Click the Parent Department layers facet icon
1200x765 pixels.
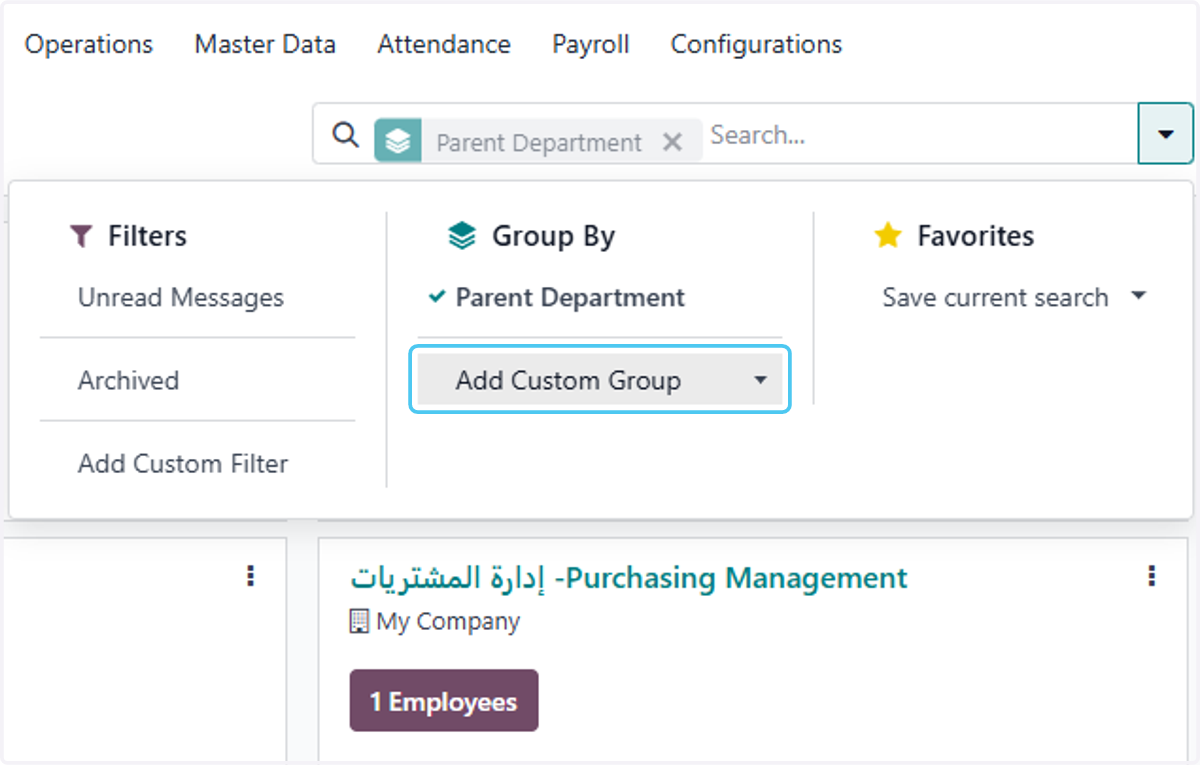click(x=398, y=141)
